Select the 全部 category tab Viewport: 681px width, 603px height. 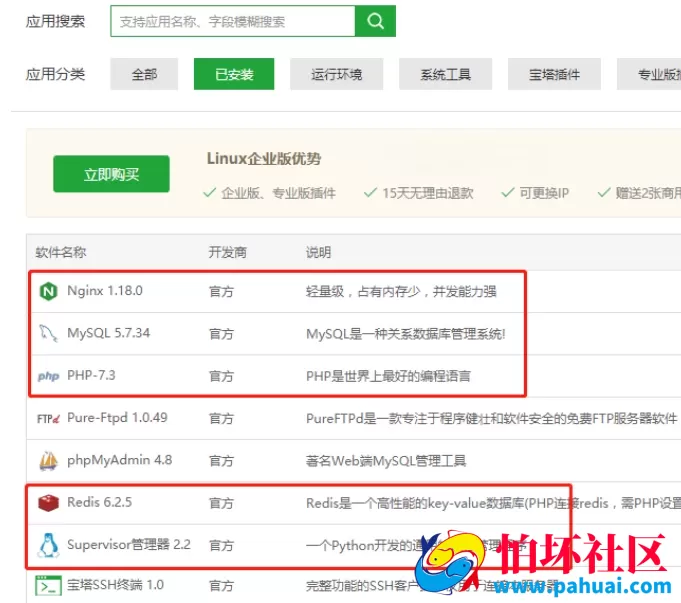144,74
